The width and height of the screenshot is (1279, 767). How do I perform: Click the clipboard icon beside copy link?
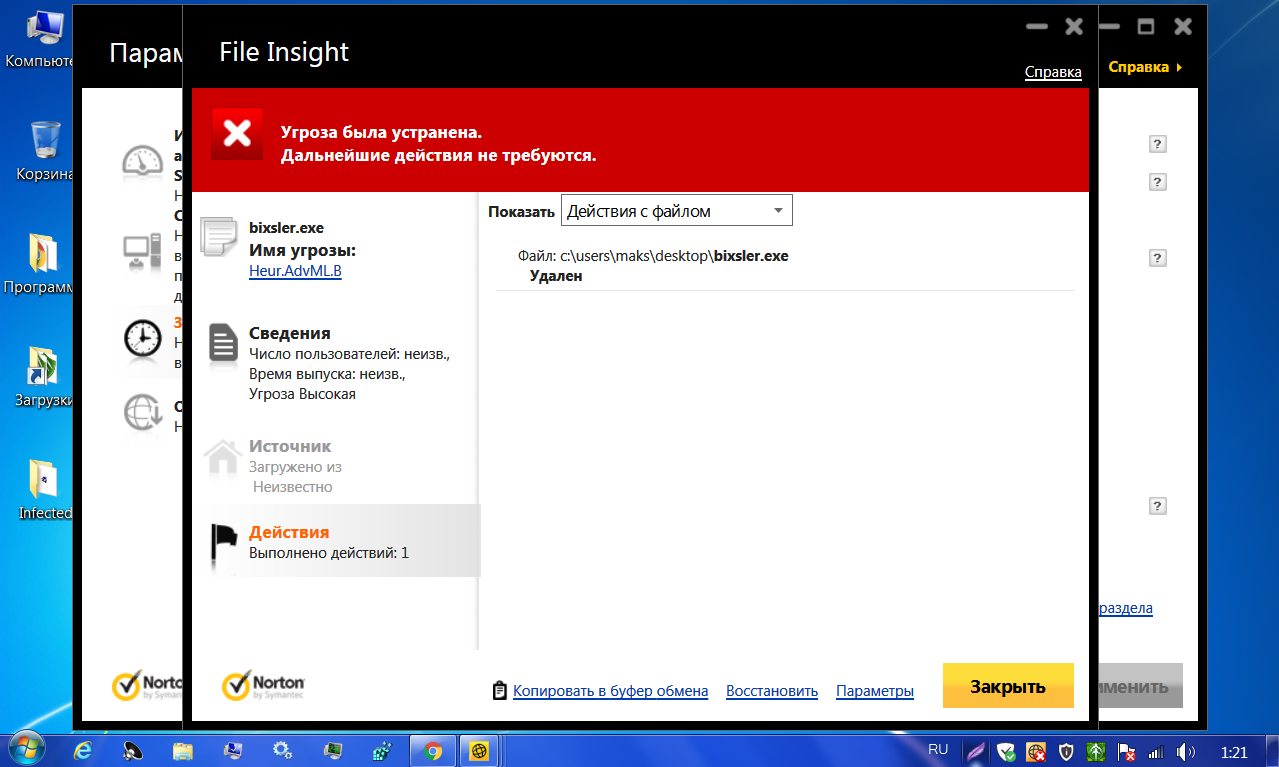(500, 691)
